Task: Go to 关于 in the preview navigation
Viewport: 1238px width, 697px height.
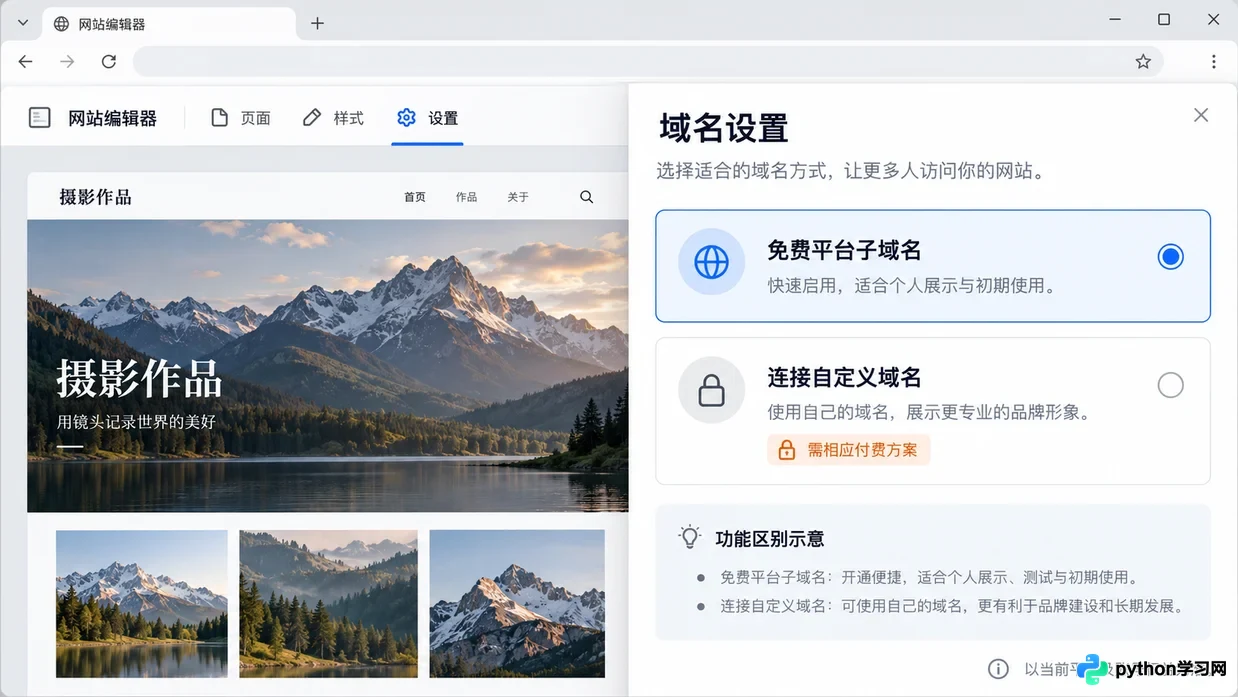Action: coord(518,197)
